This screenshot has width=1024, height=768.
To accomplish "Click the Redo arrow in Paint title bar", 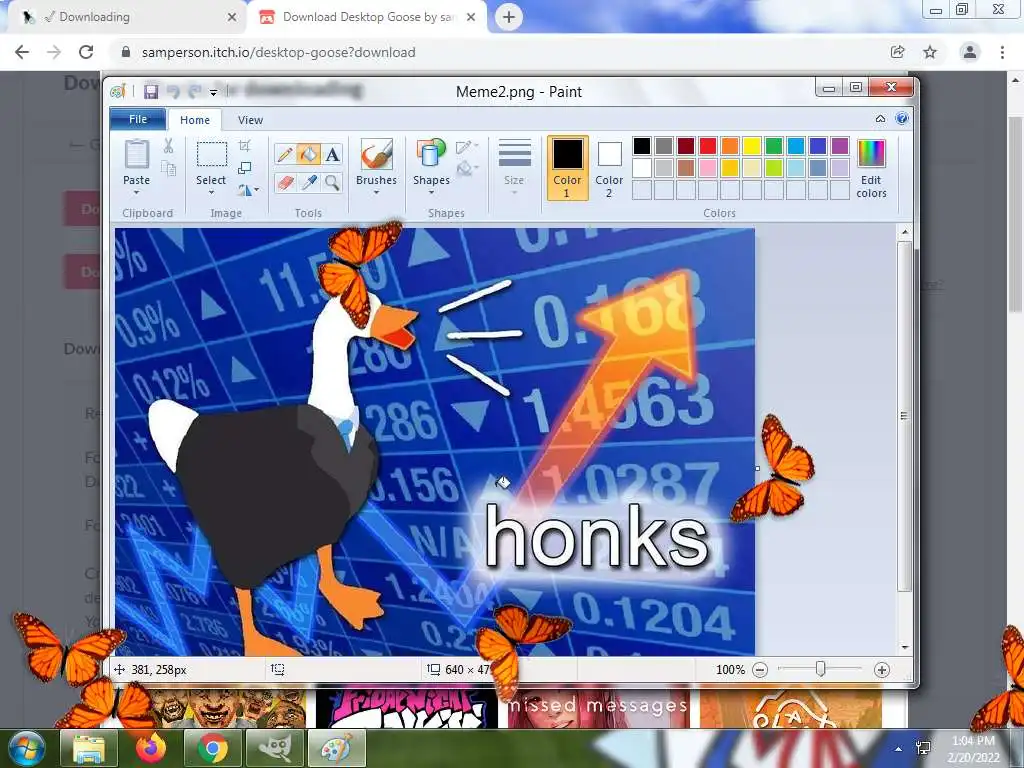I will click(195, 91).
